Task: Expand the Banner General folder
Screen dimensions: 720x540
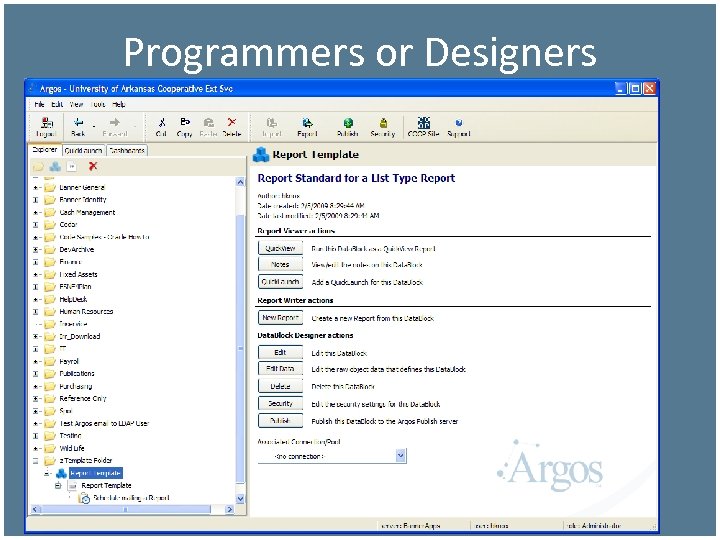Action: point(36,187)
